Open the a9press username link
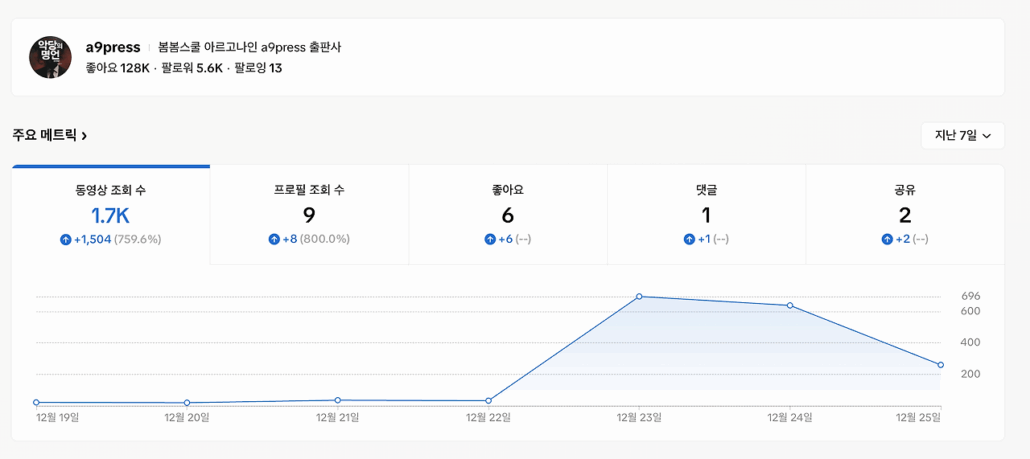 point(113,47)
